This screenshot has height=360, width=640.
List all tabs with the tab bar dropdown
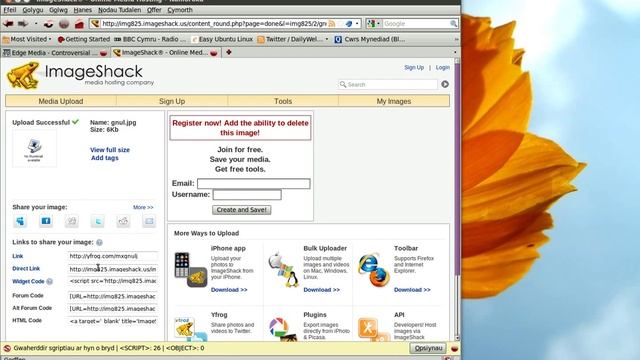coord(455,52)
